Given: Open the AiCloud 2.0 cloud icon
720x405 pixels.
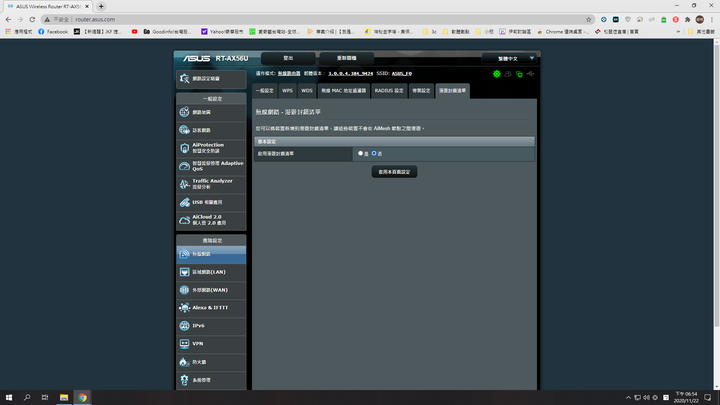Looking at the screenshot, I should coord(185,220).
